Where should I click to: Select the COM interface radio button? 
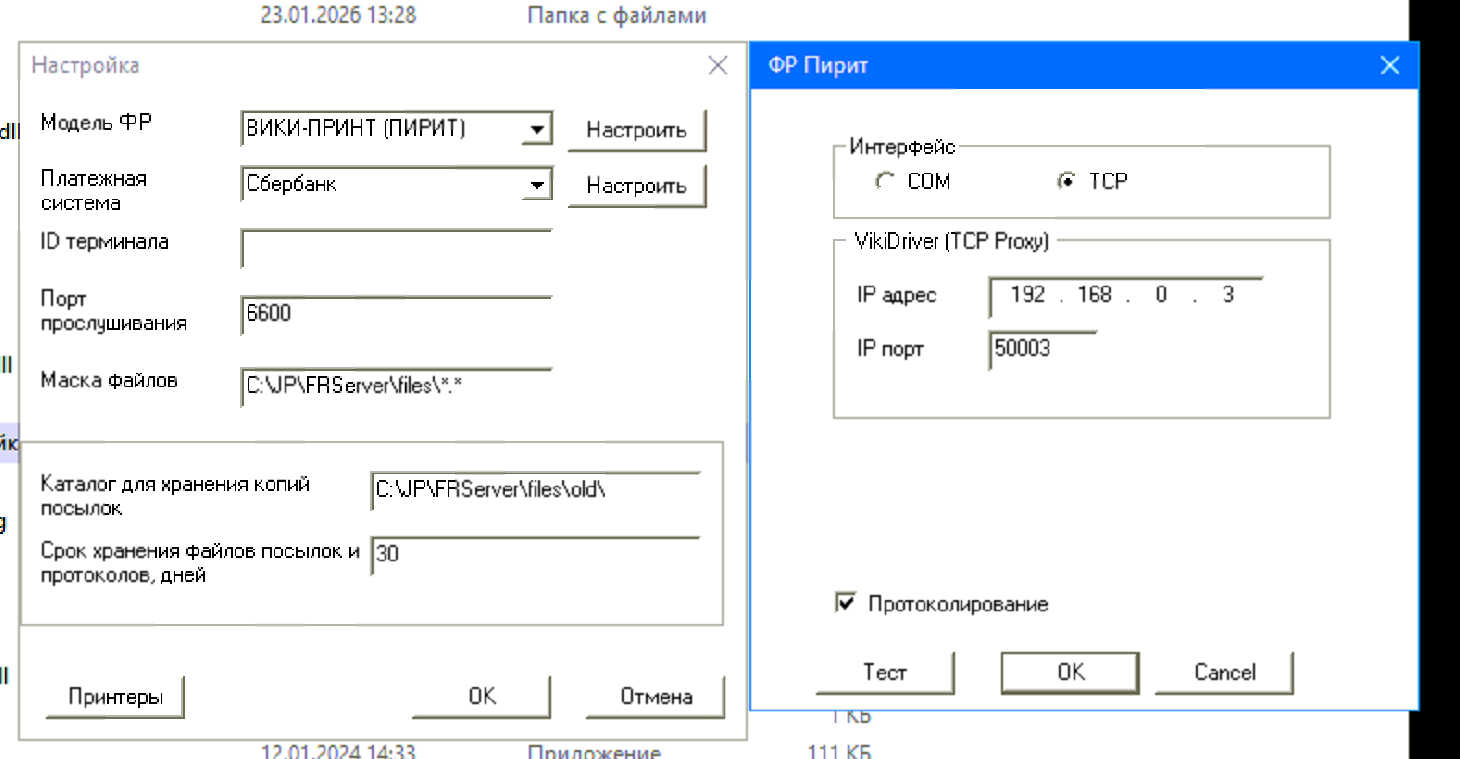click(x=884, y=181)
